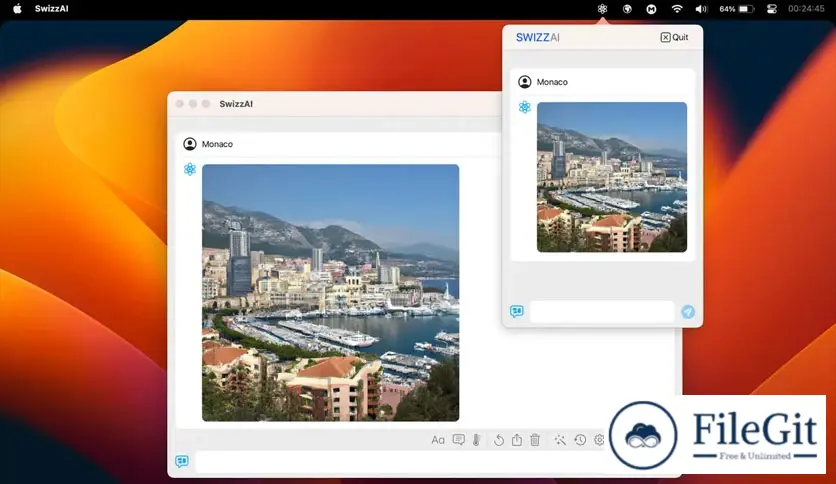
Task: Delete conversation with the trash icon
Action: [535, 440]
